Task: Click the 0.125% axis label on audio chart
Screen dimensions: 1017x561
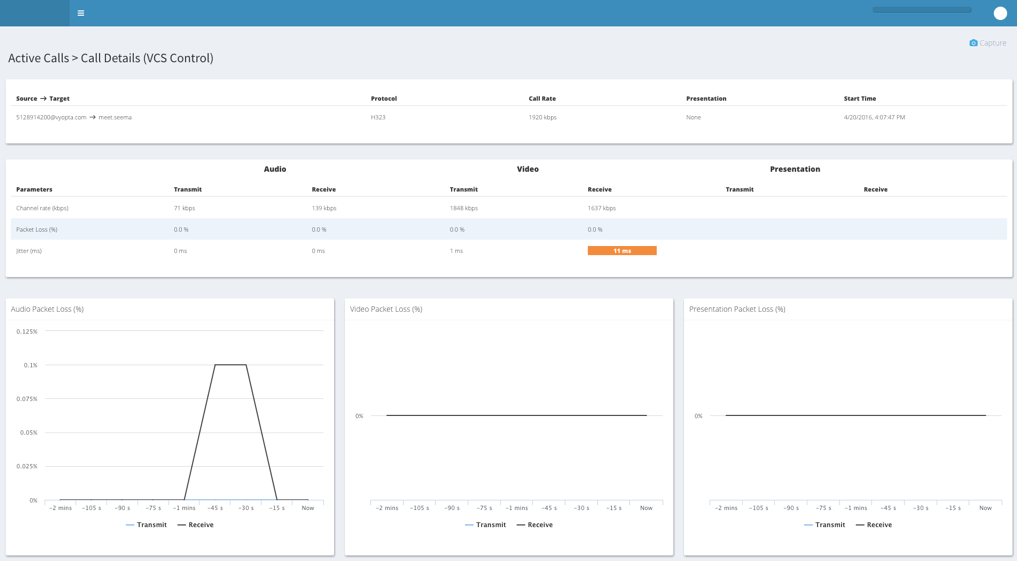Action: point(27,331)
